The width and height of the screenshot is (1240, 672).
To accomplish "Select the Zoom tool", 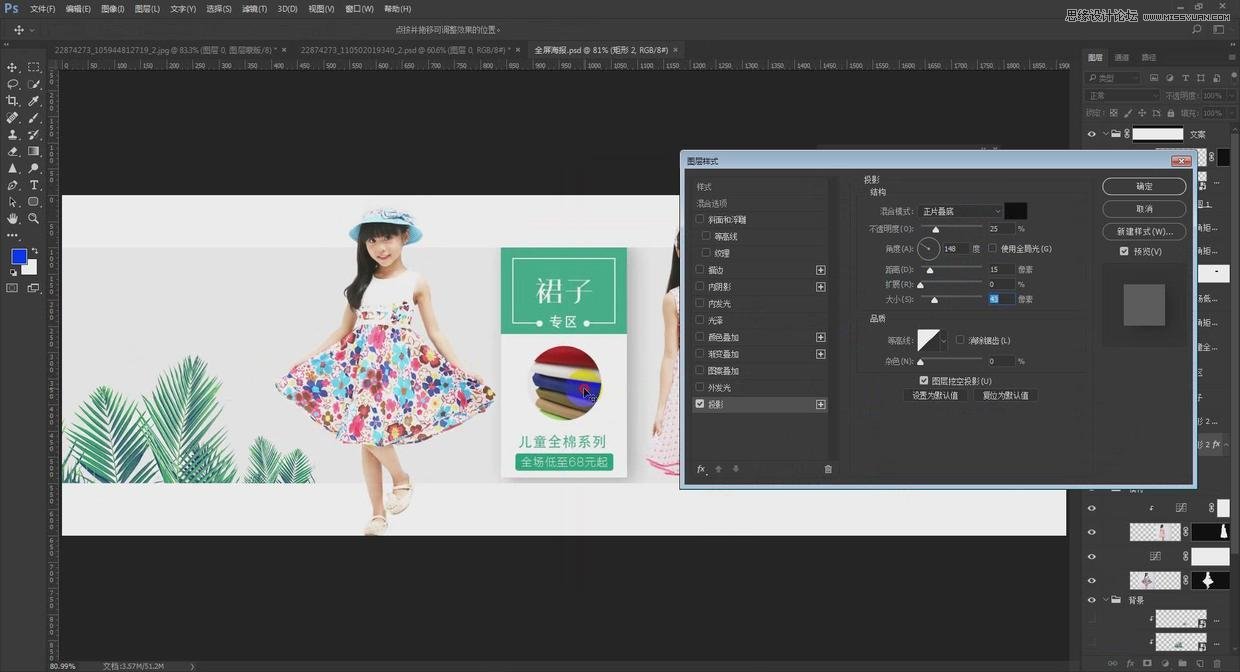I will click(34, 218).
